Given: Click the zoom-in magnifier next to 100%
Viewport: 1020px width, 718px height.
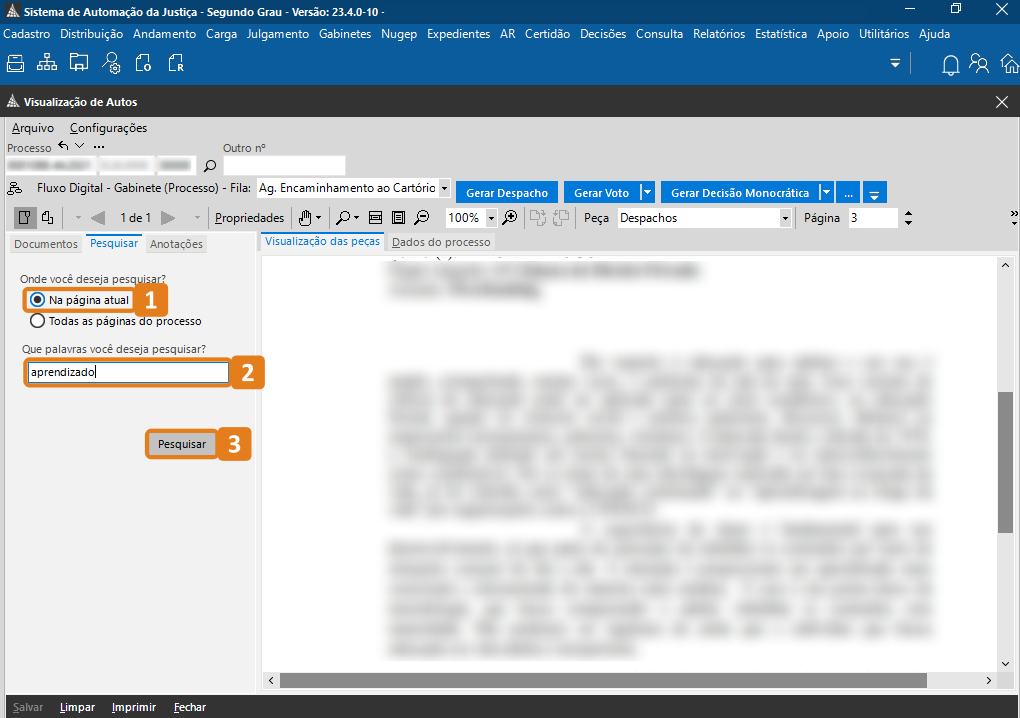Looking at the screenshot, I should click(x=510, y=218).
